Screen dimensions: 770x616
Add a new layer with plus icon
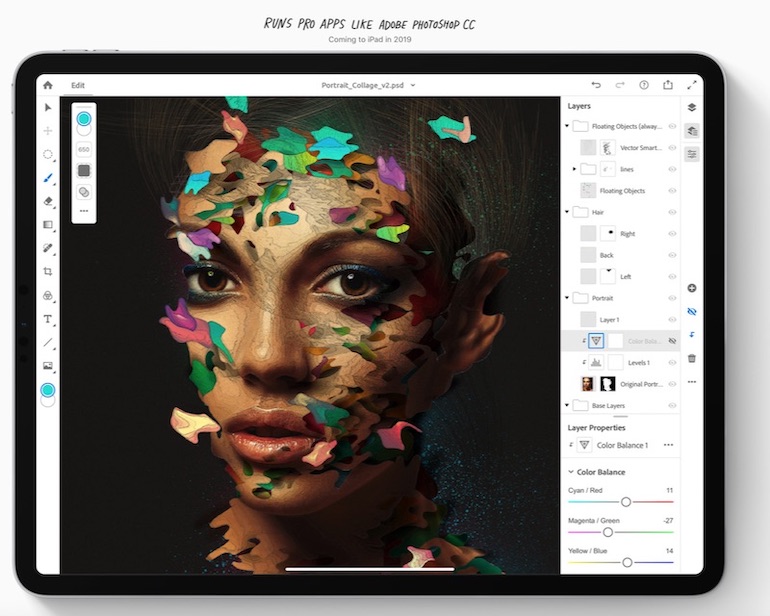pyautogui.click(x=692, y=288)
